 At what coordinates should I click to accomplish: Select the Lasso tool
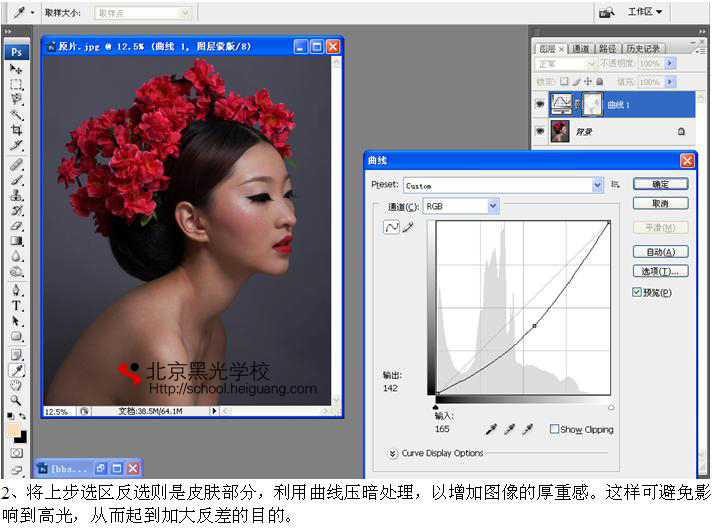(x=16, y=99)
